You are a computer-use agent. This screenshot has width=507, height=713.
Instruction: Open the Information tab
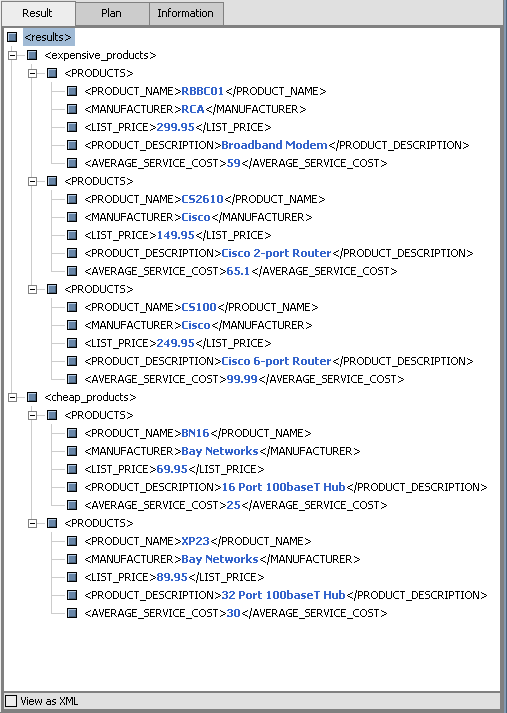click(186, 13)
